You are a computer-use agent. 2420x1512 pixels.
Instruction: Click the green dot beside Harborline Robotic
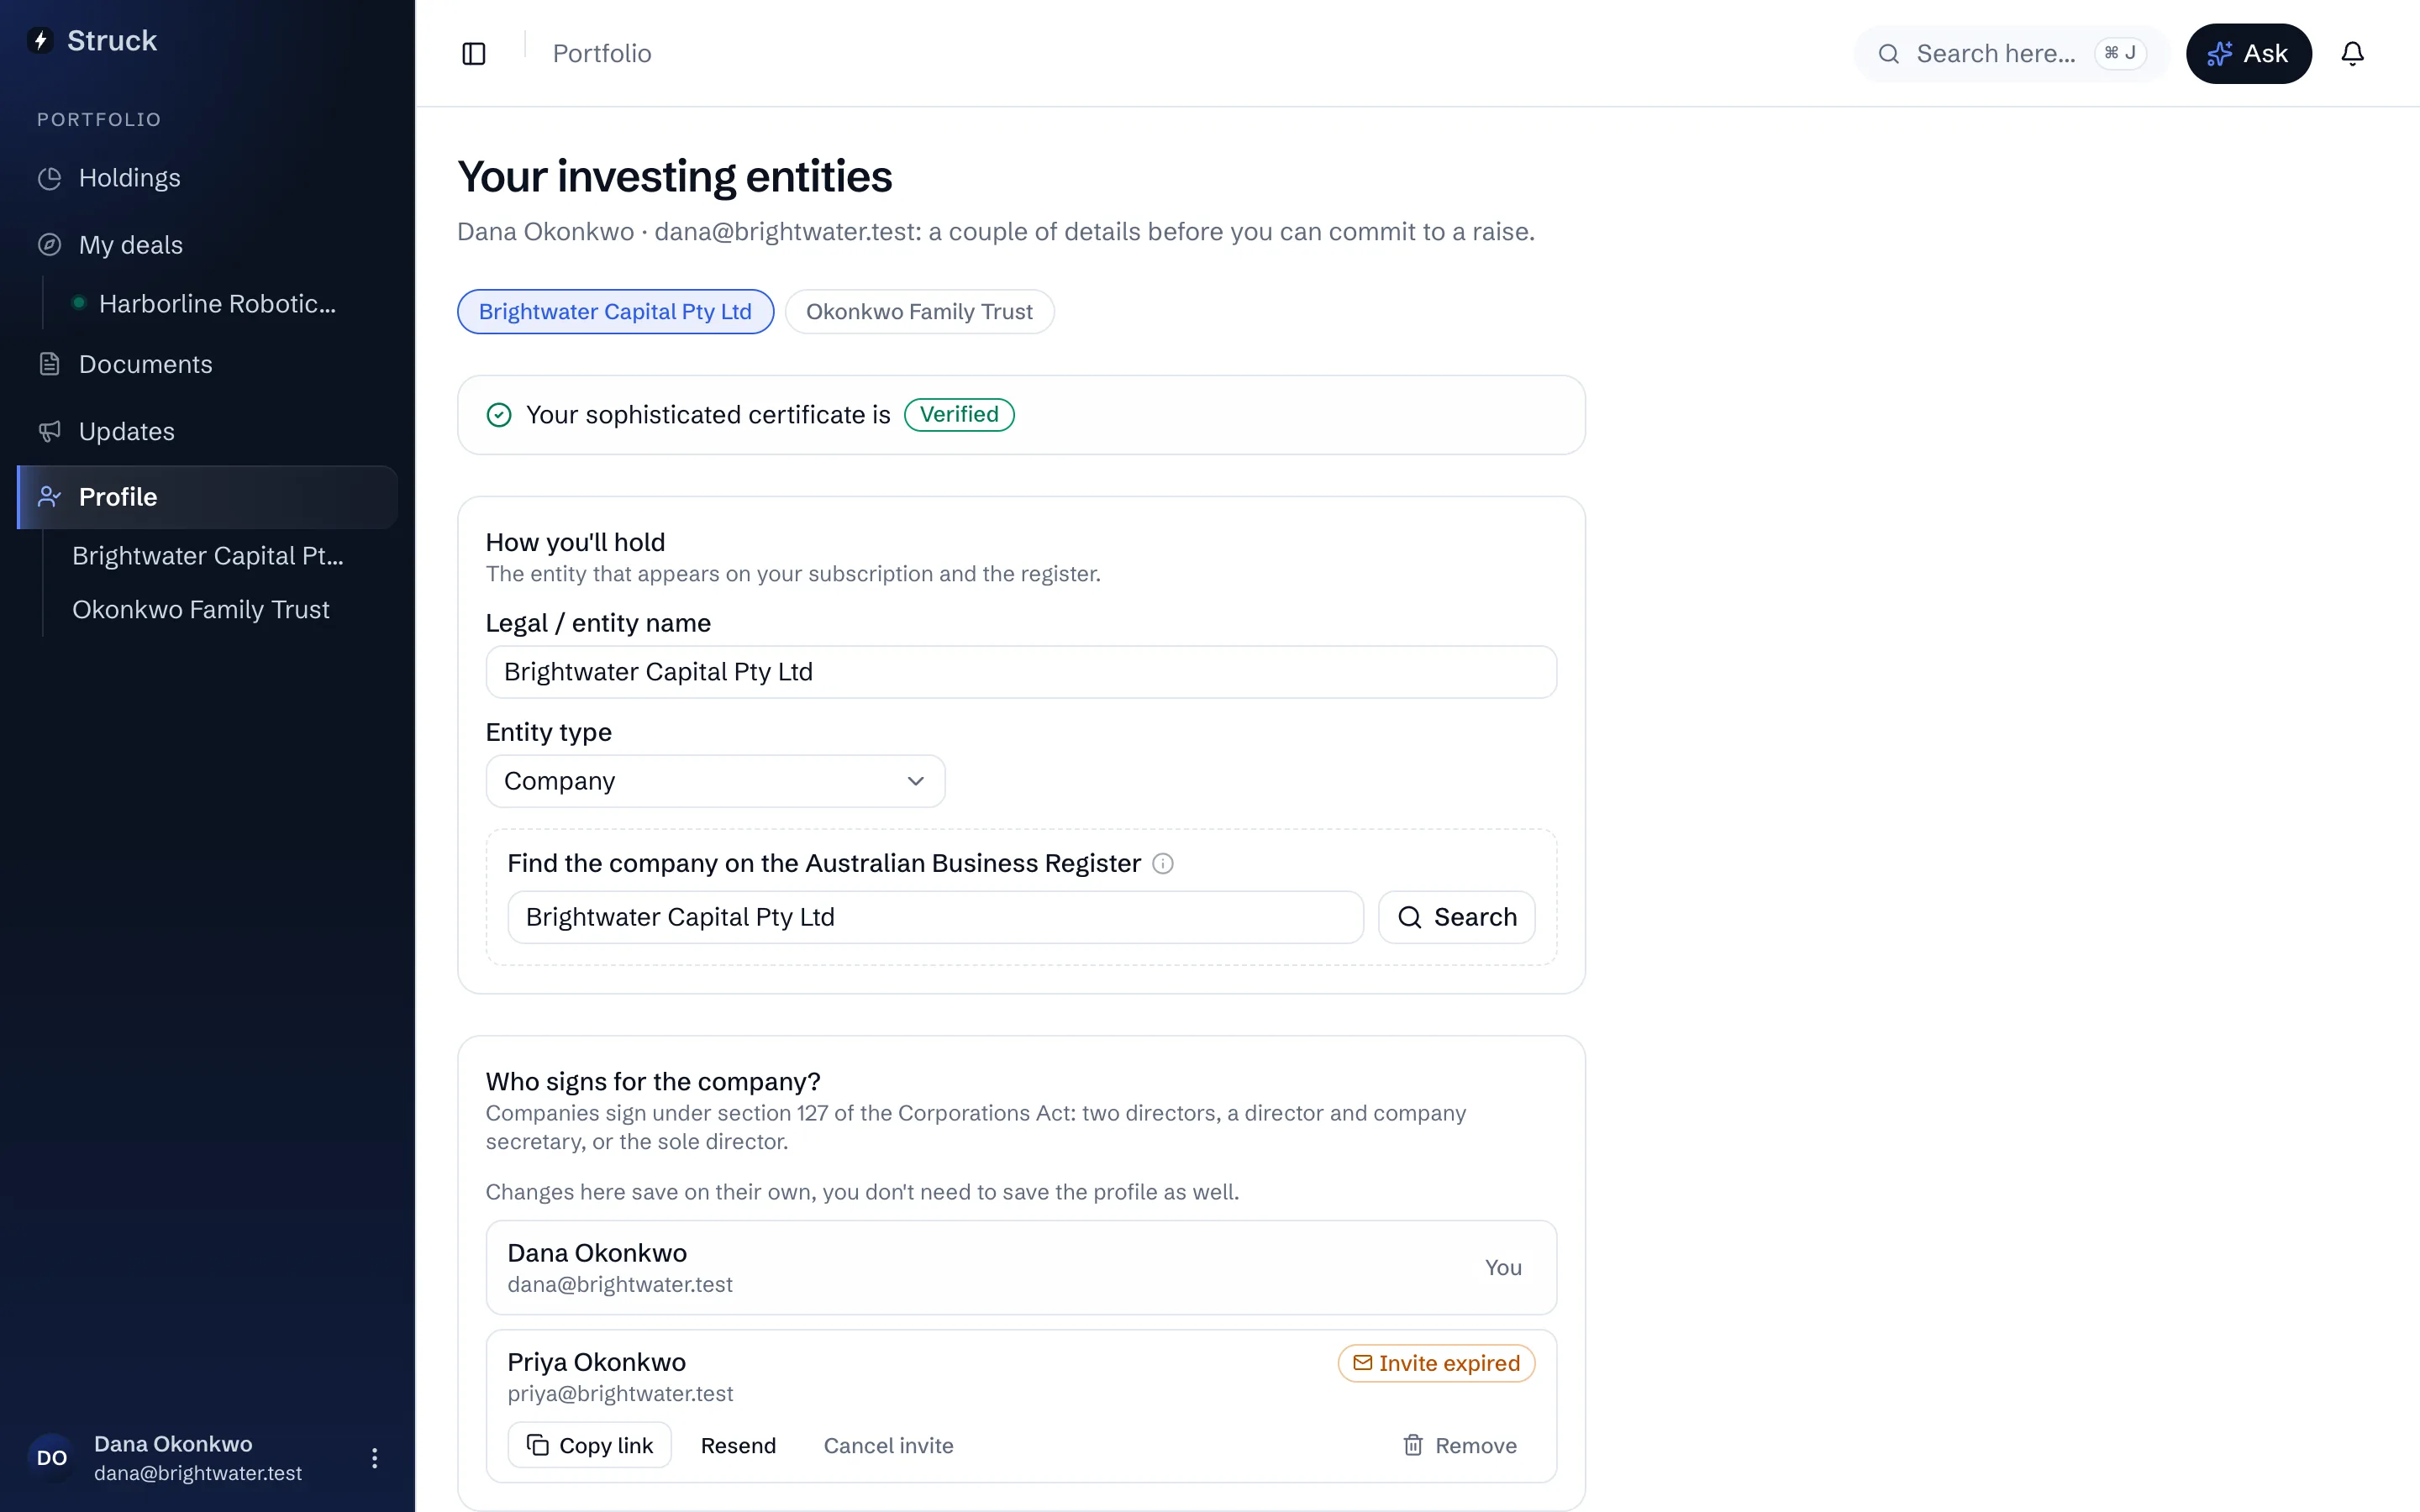[x=79, y=303]
